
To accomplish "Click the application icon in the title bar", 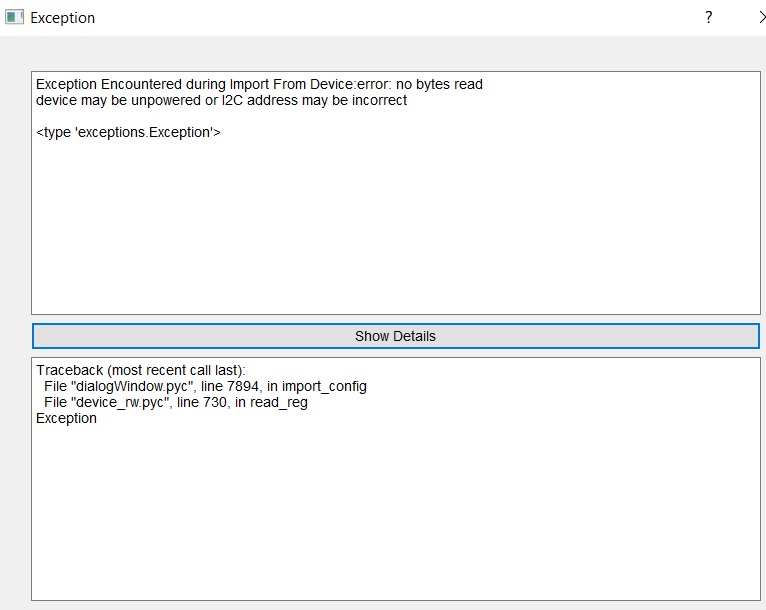I will click(x=14, y=18).
